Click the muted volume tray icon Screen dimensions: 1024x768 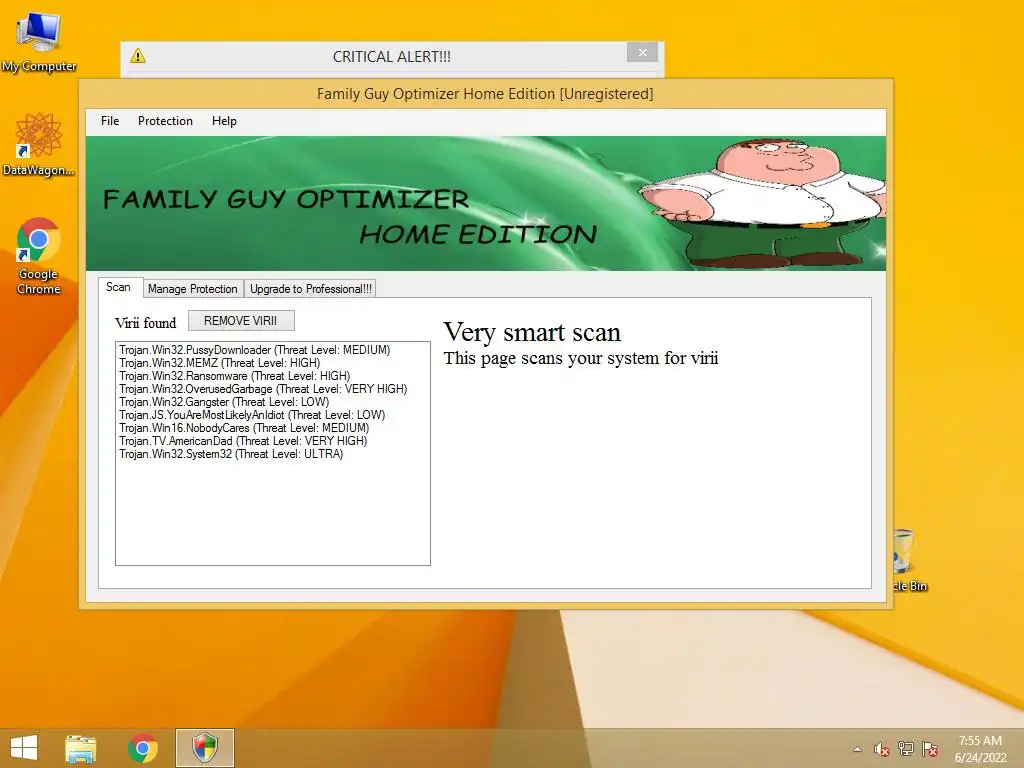[x=882, y=749]
